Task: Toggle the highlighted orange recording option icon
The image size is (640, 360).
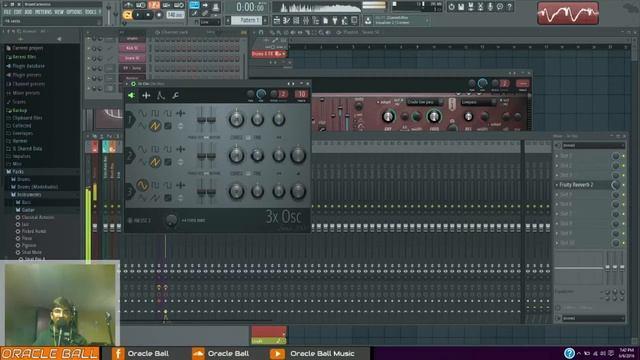Action: tap(154, 5)
